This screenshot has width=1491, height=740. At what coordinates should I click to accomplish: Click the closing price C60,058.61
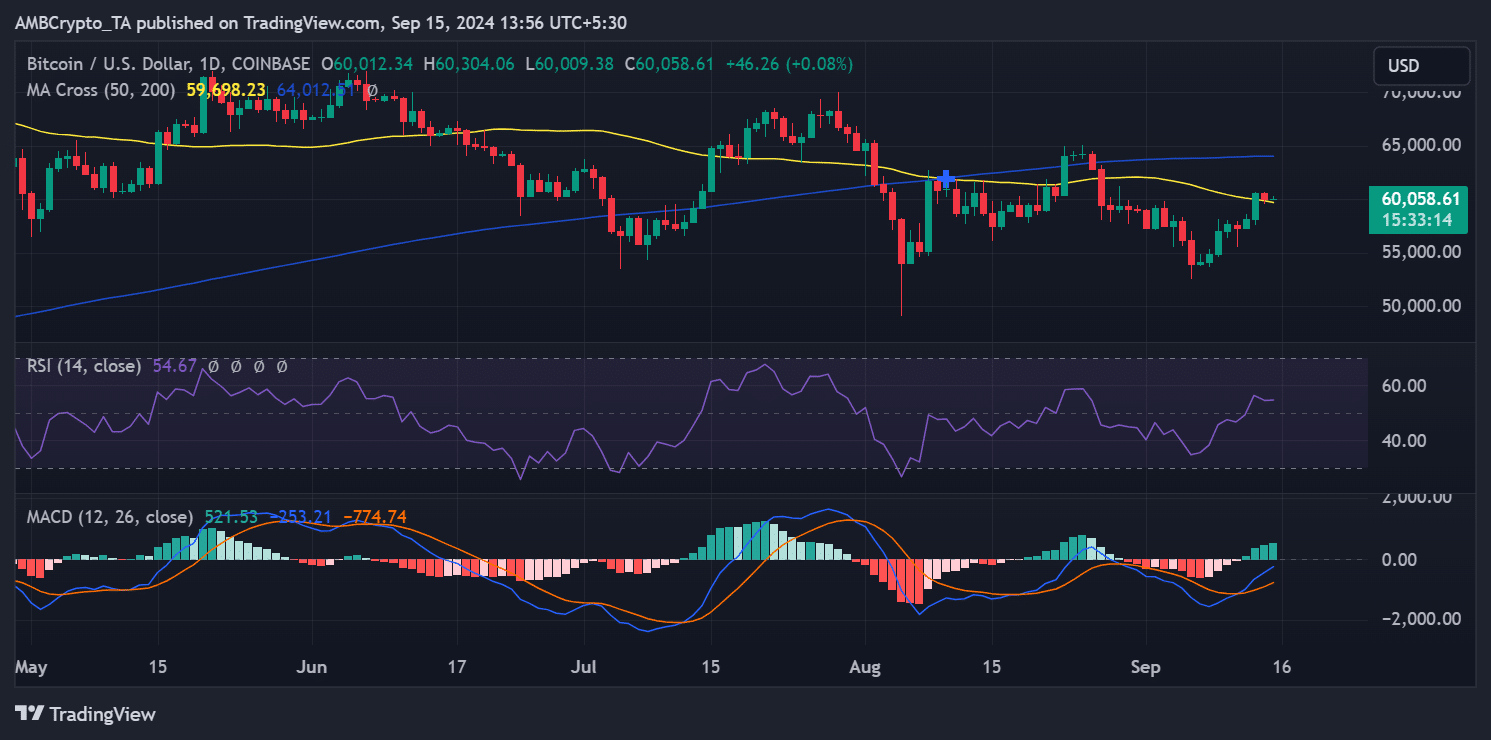(669, 64)
